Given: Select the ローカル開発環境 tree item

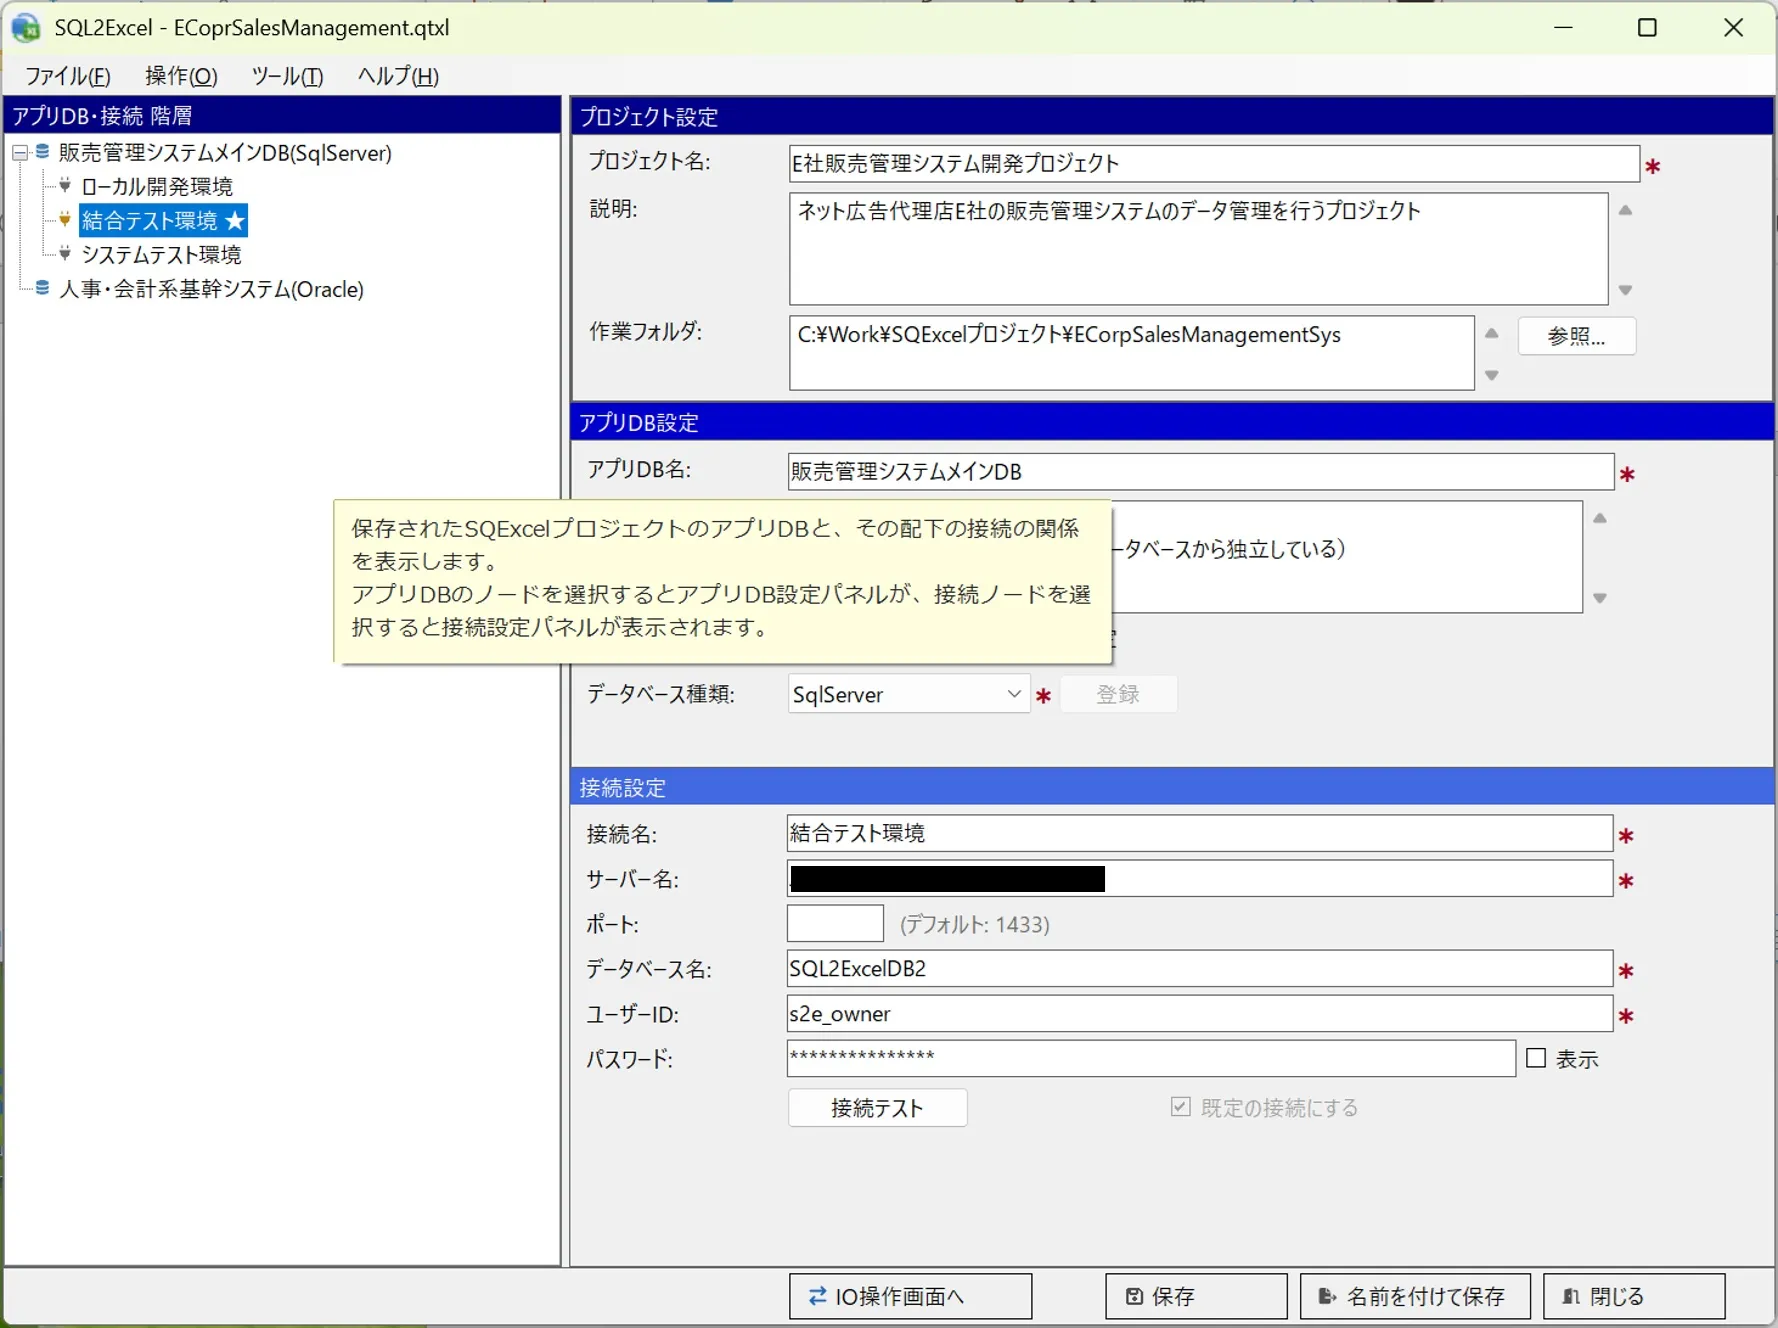Looking at the screenshot, I should (157, 186).
